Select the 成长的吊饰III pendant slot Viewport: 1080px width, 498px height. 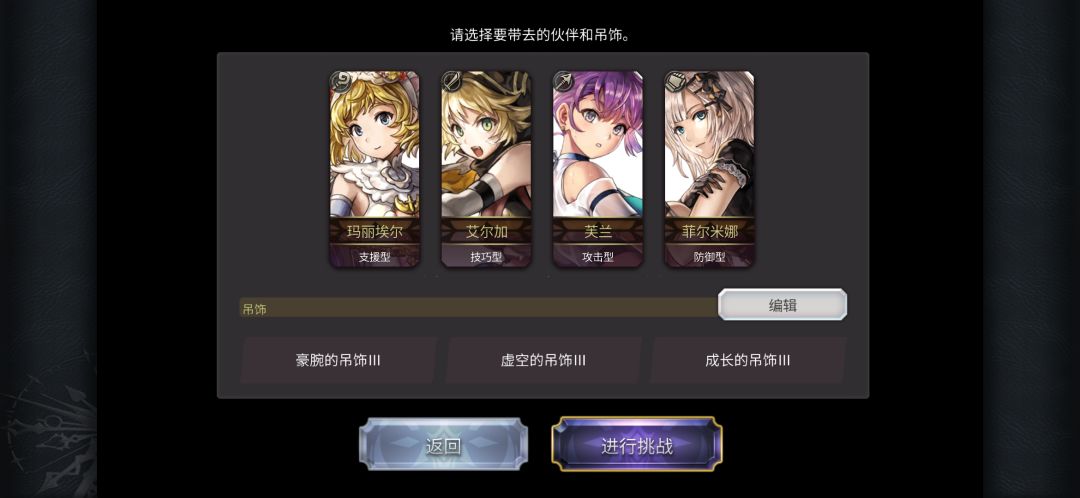coord(747,360)
